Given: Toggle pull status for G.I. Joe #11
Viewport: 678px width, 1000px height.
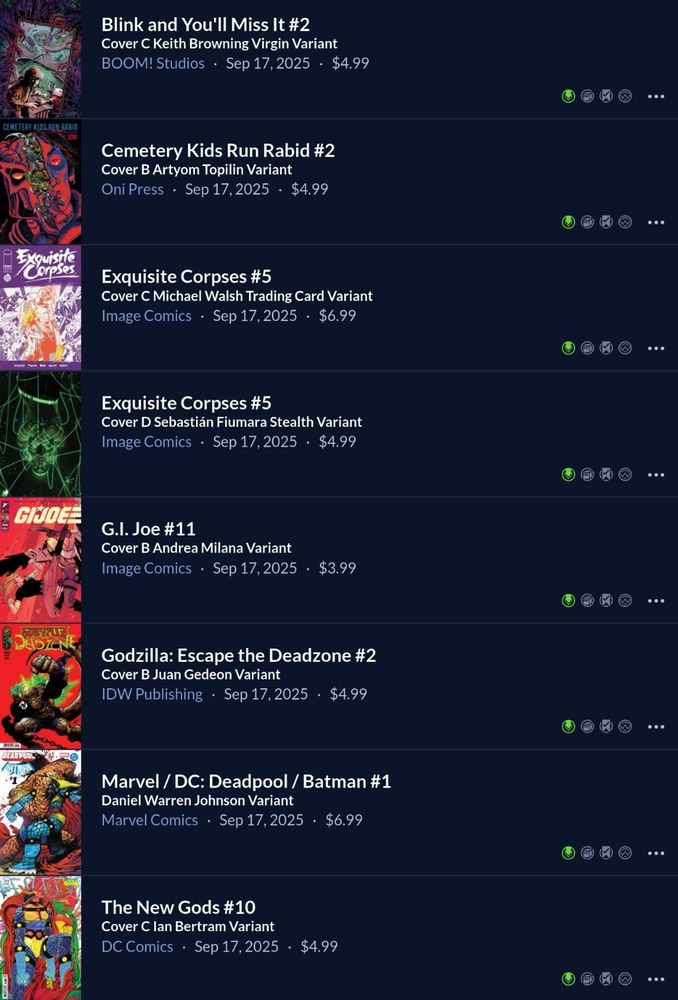Looking at the screenshot, I should 568,601.
